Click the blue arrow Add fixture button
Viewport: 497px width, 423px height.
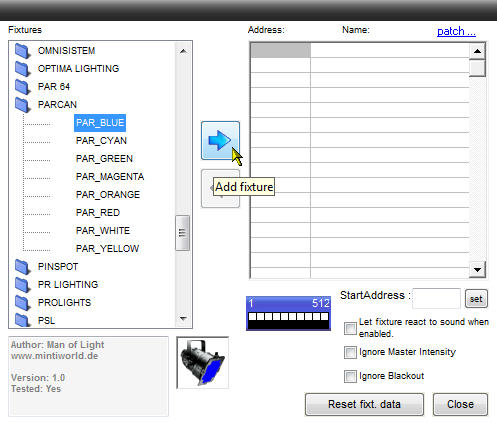click(220, 140)
